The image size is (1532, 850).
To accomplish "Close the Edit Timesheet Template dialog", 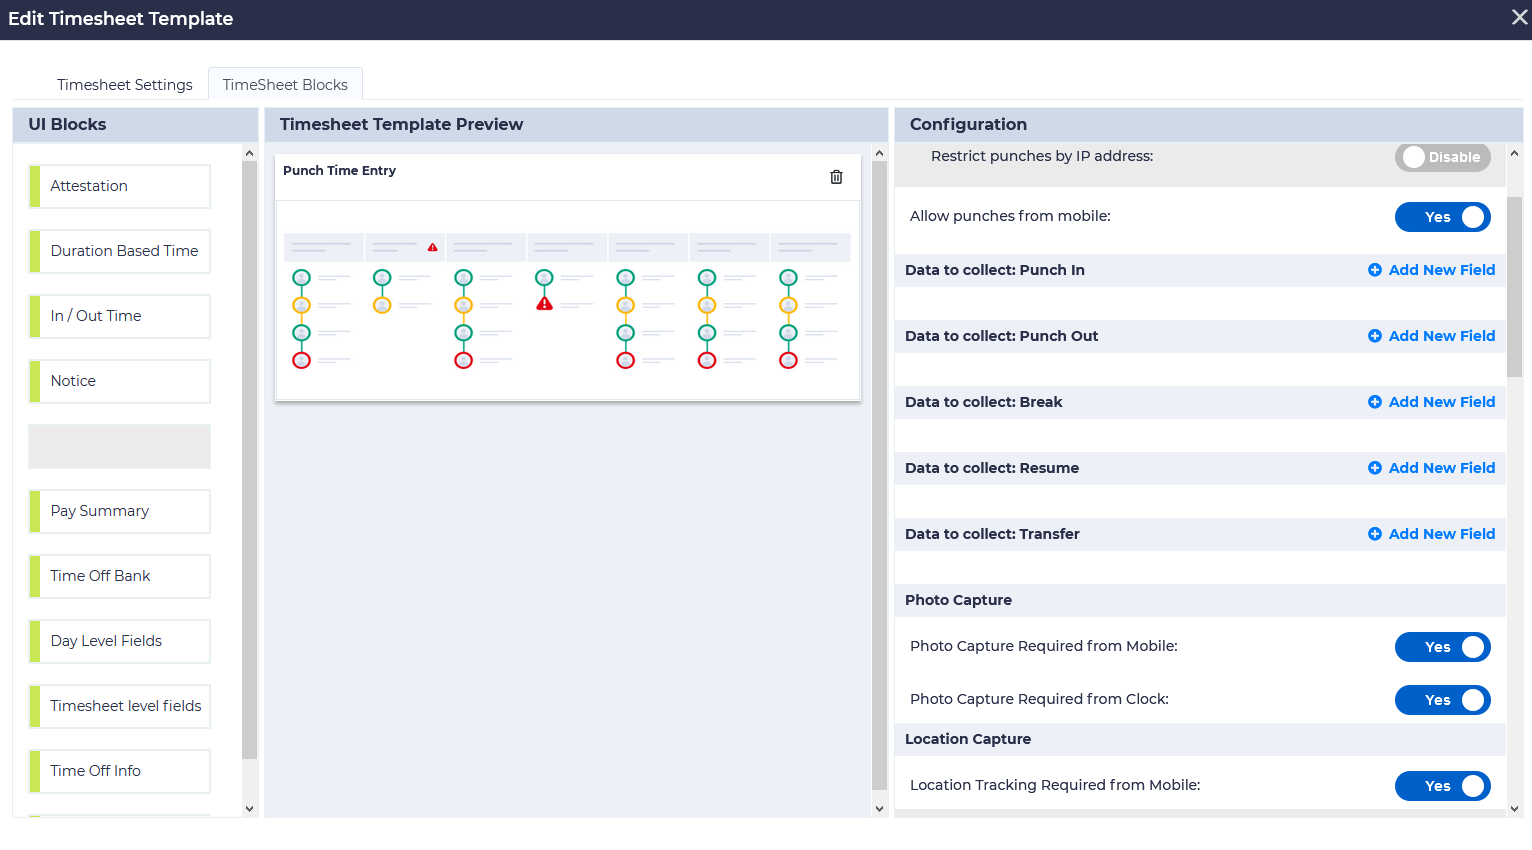I will click(x=1519, y=18).
